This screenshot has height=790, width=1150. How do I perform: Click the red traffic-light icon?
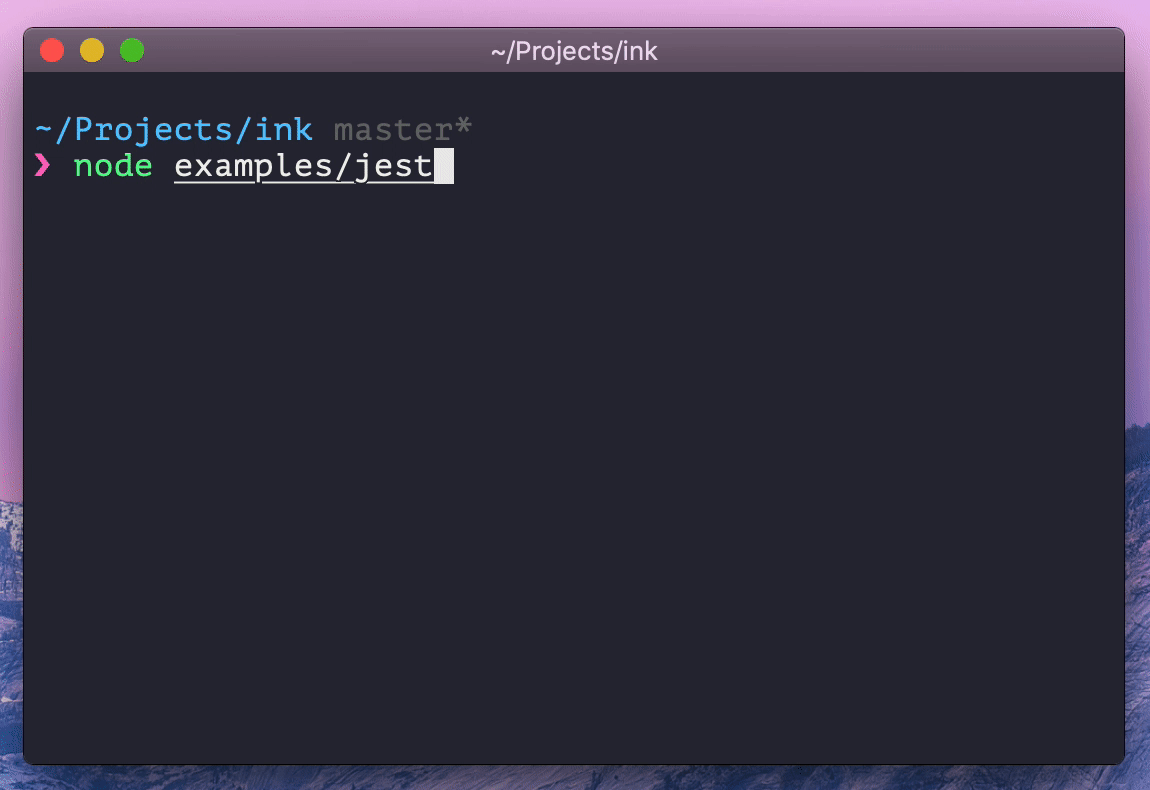51,50
